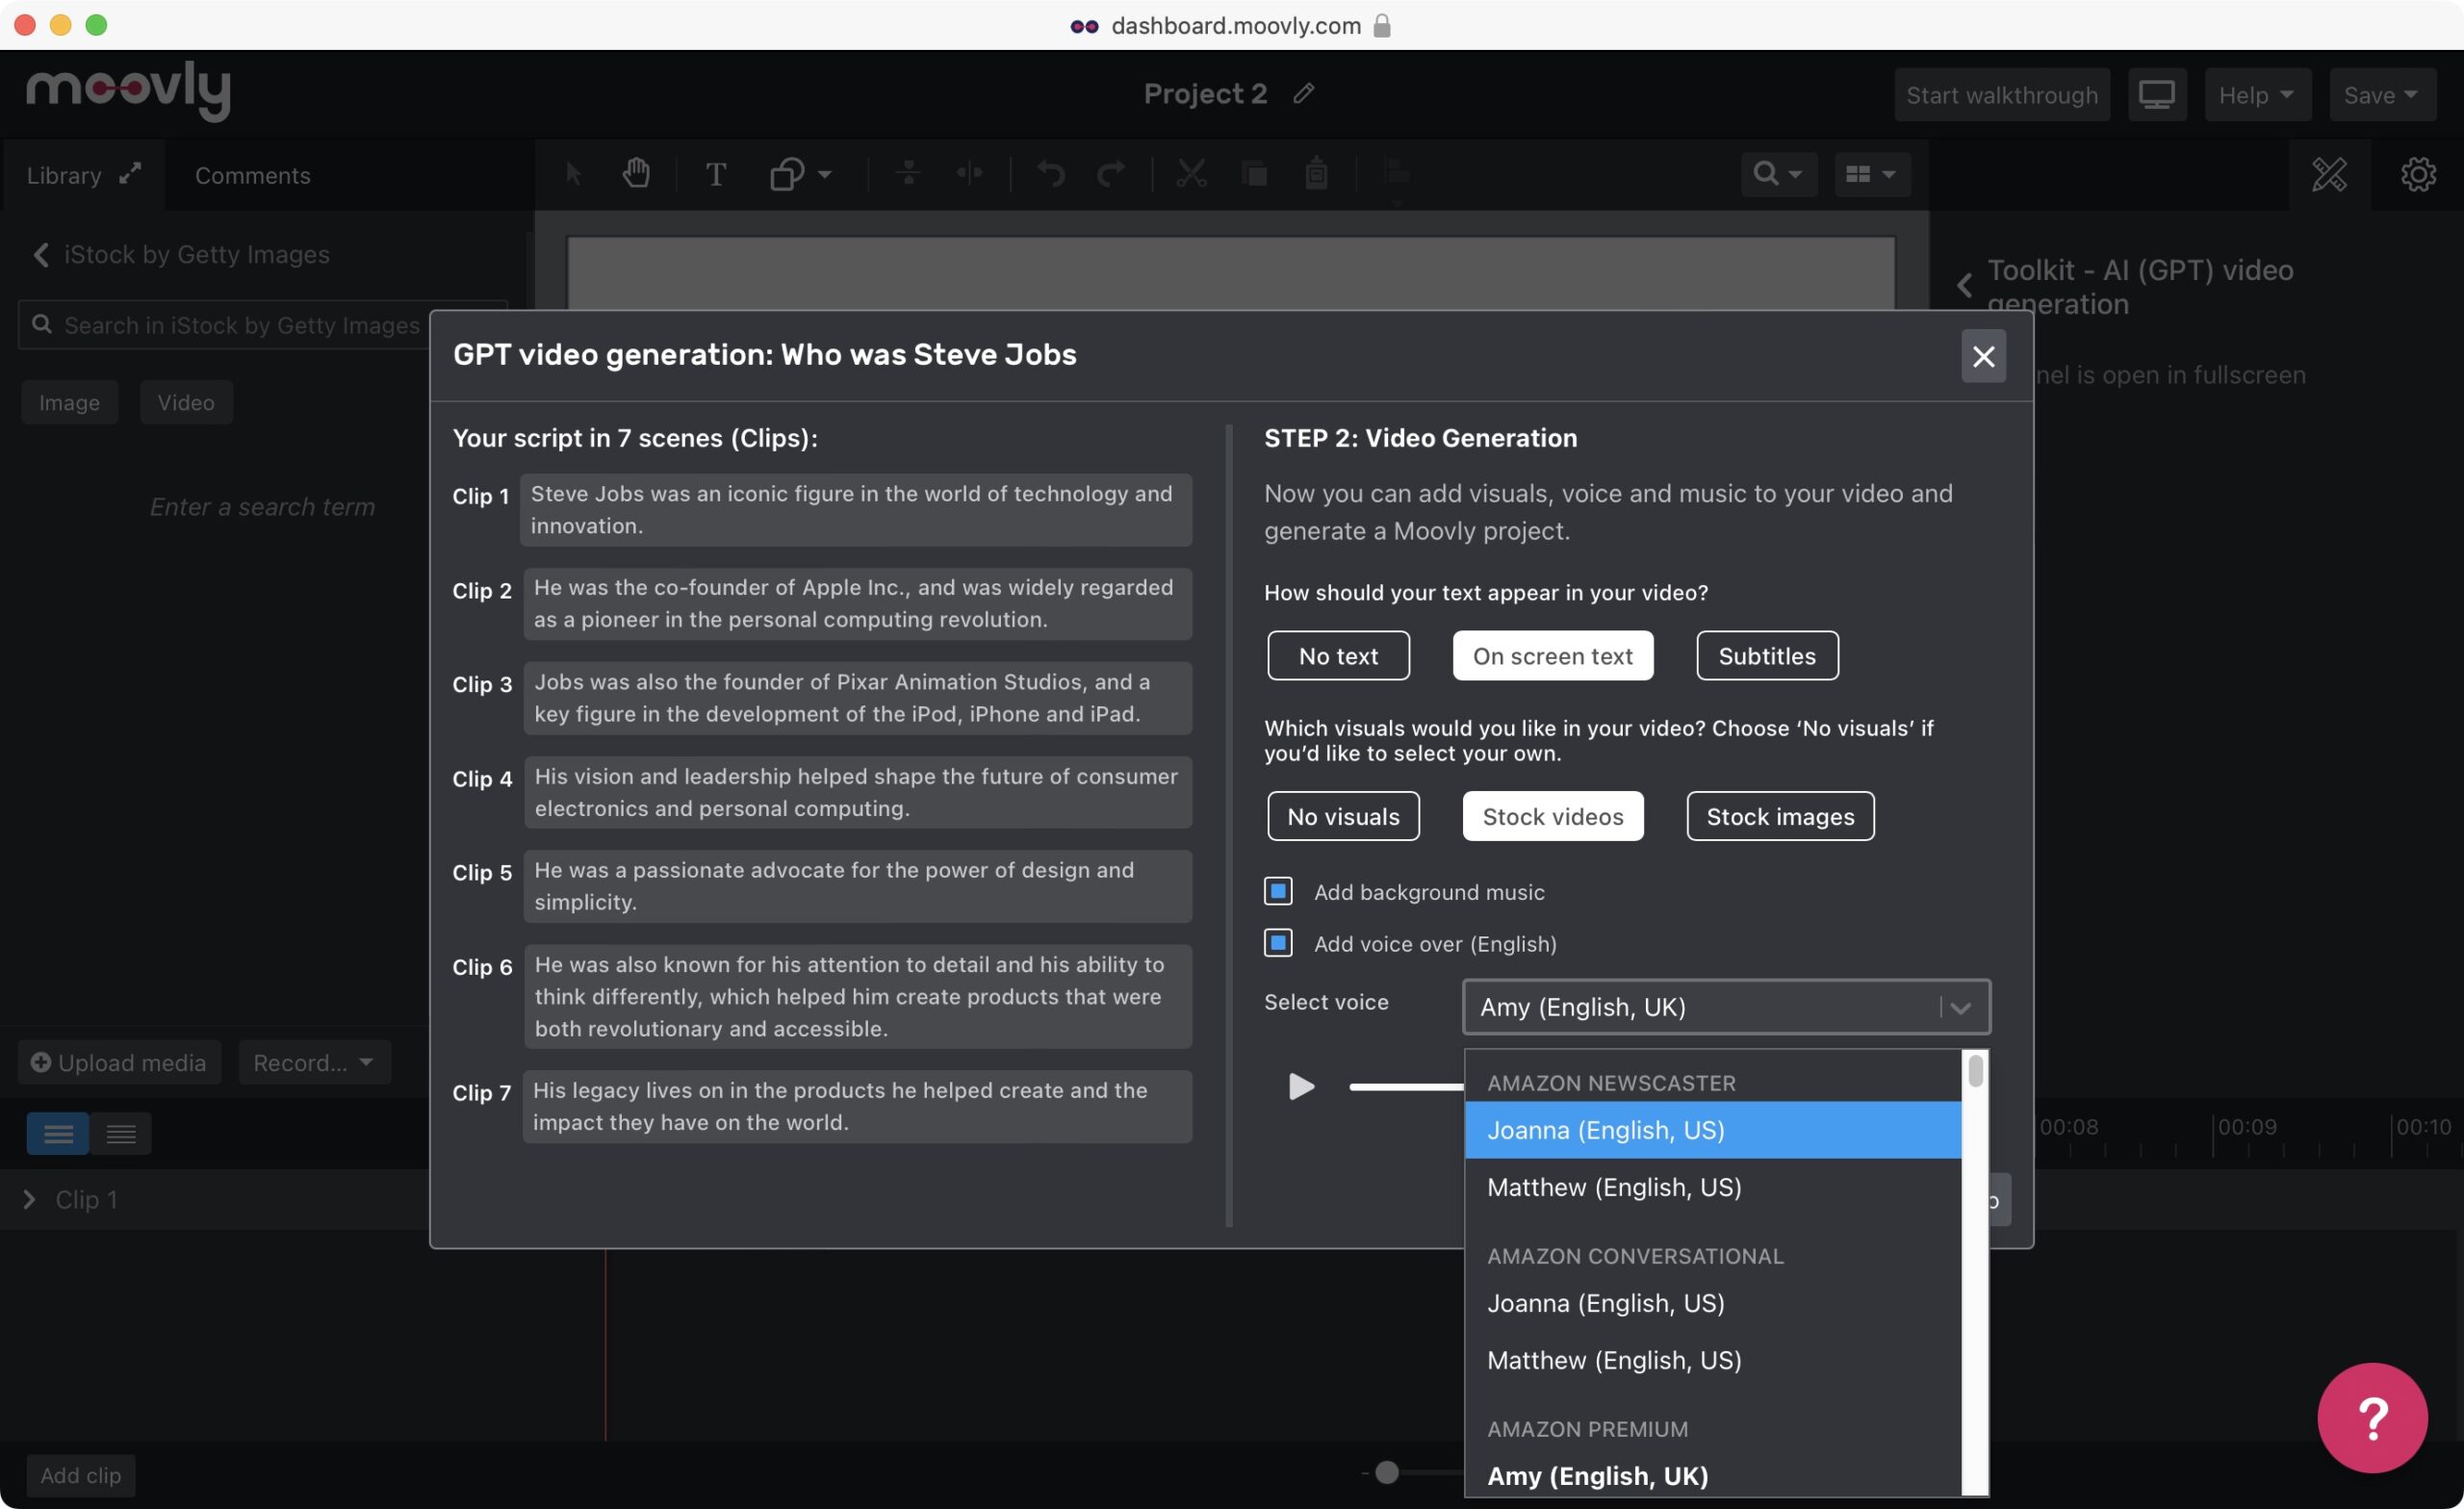Close the GPT video generation dialog
Screen dimensions: 2464x1509
pos(1983,356)
